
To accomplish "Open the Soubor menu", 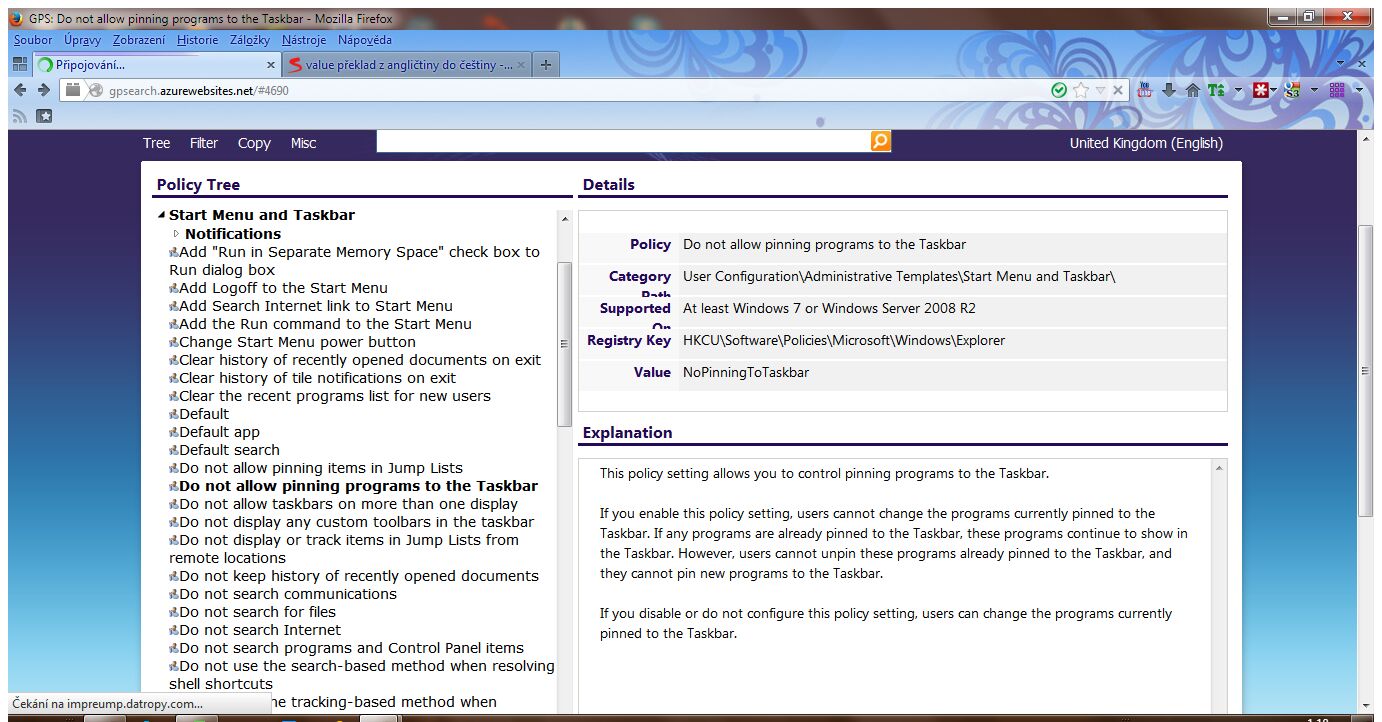I will coord(33,40).
